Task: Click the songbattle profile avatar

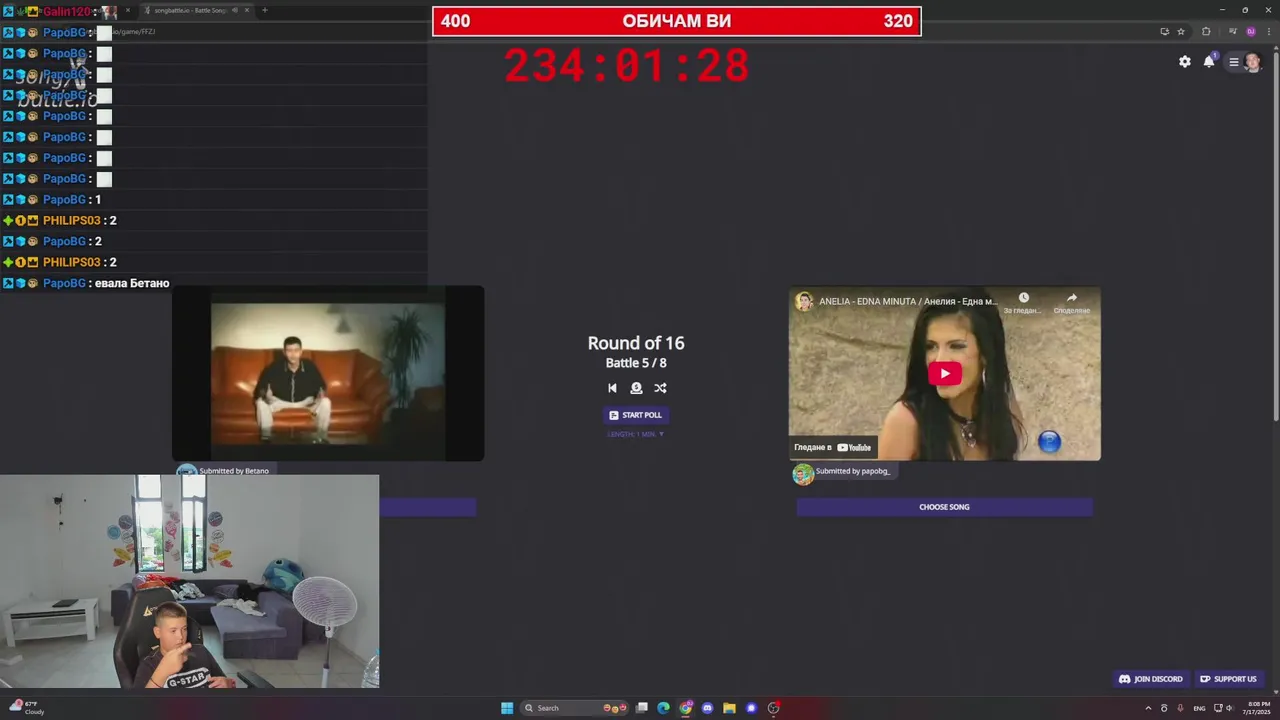Action: [1252, 62]
